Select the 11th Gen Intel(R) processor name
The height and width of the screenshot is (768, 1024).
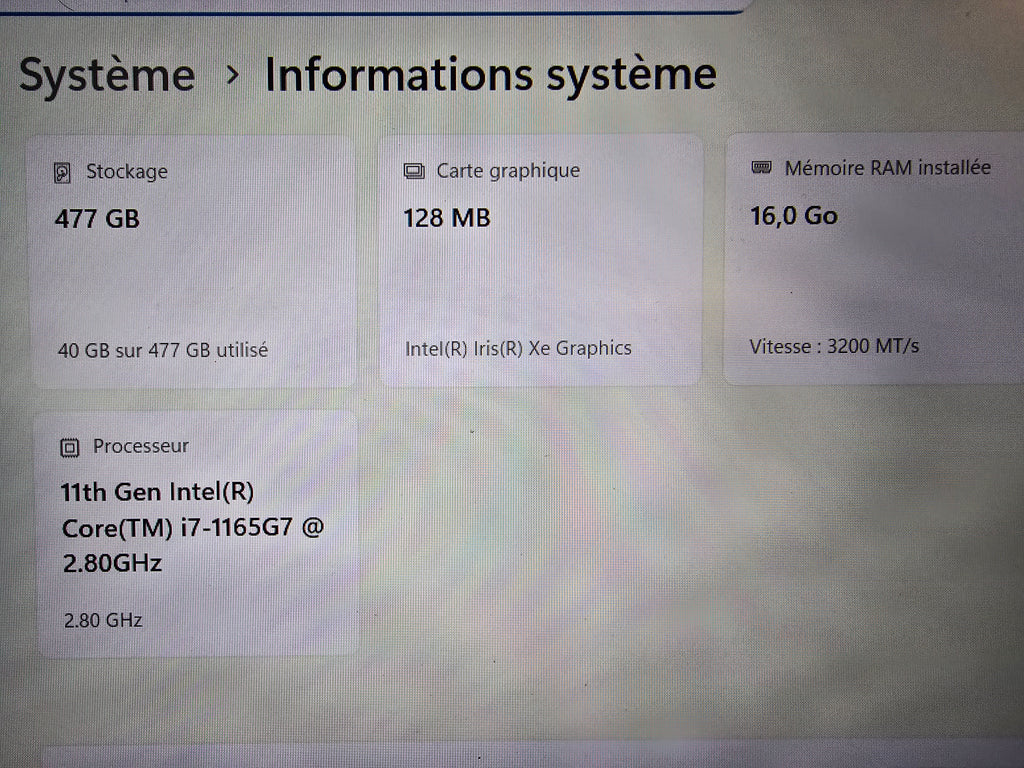click(192, 528)
